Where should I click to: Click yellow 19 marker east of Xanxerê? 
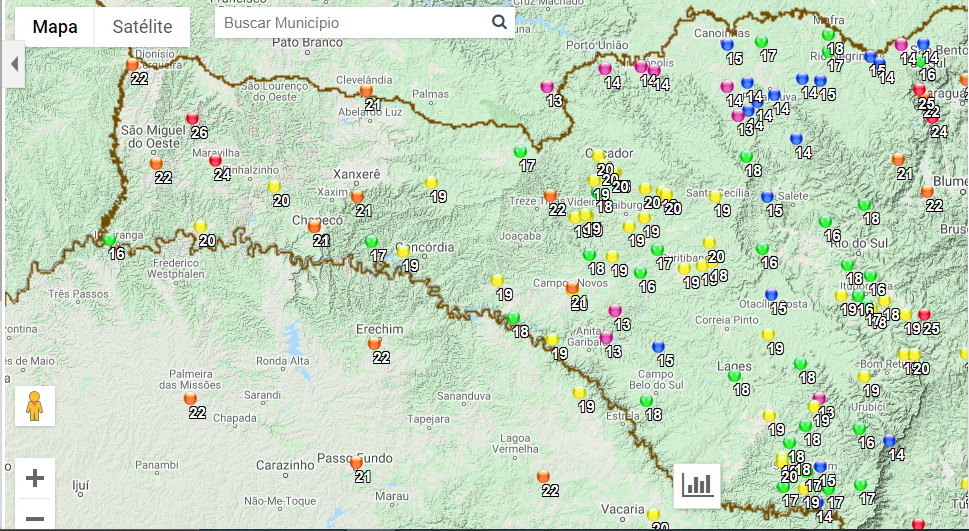(x=431, y=183)
